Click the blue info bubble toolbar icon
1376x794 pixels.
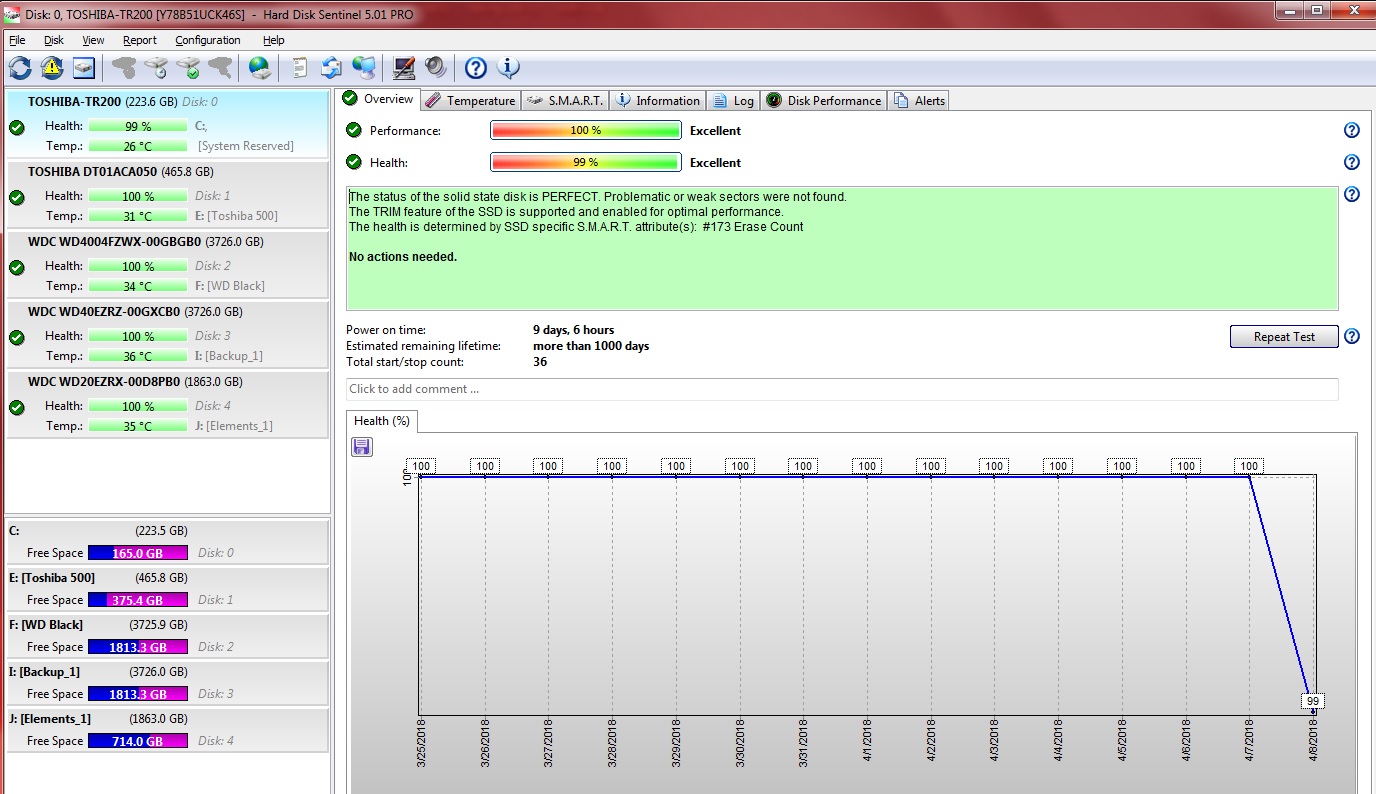(508, 68)
